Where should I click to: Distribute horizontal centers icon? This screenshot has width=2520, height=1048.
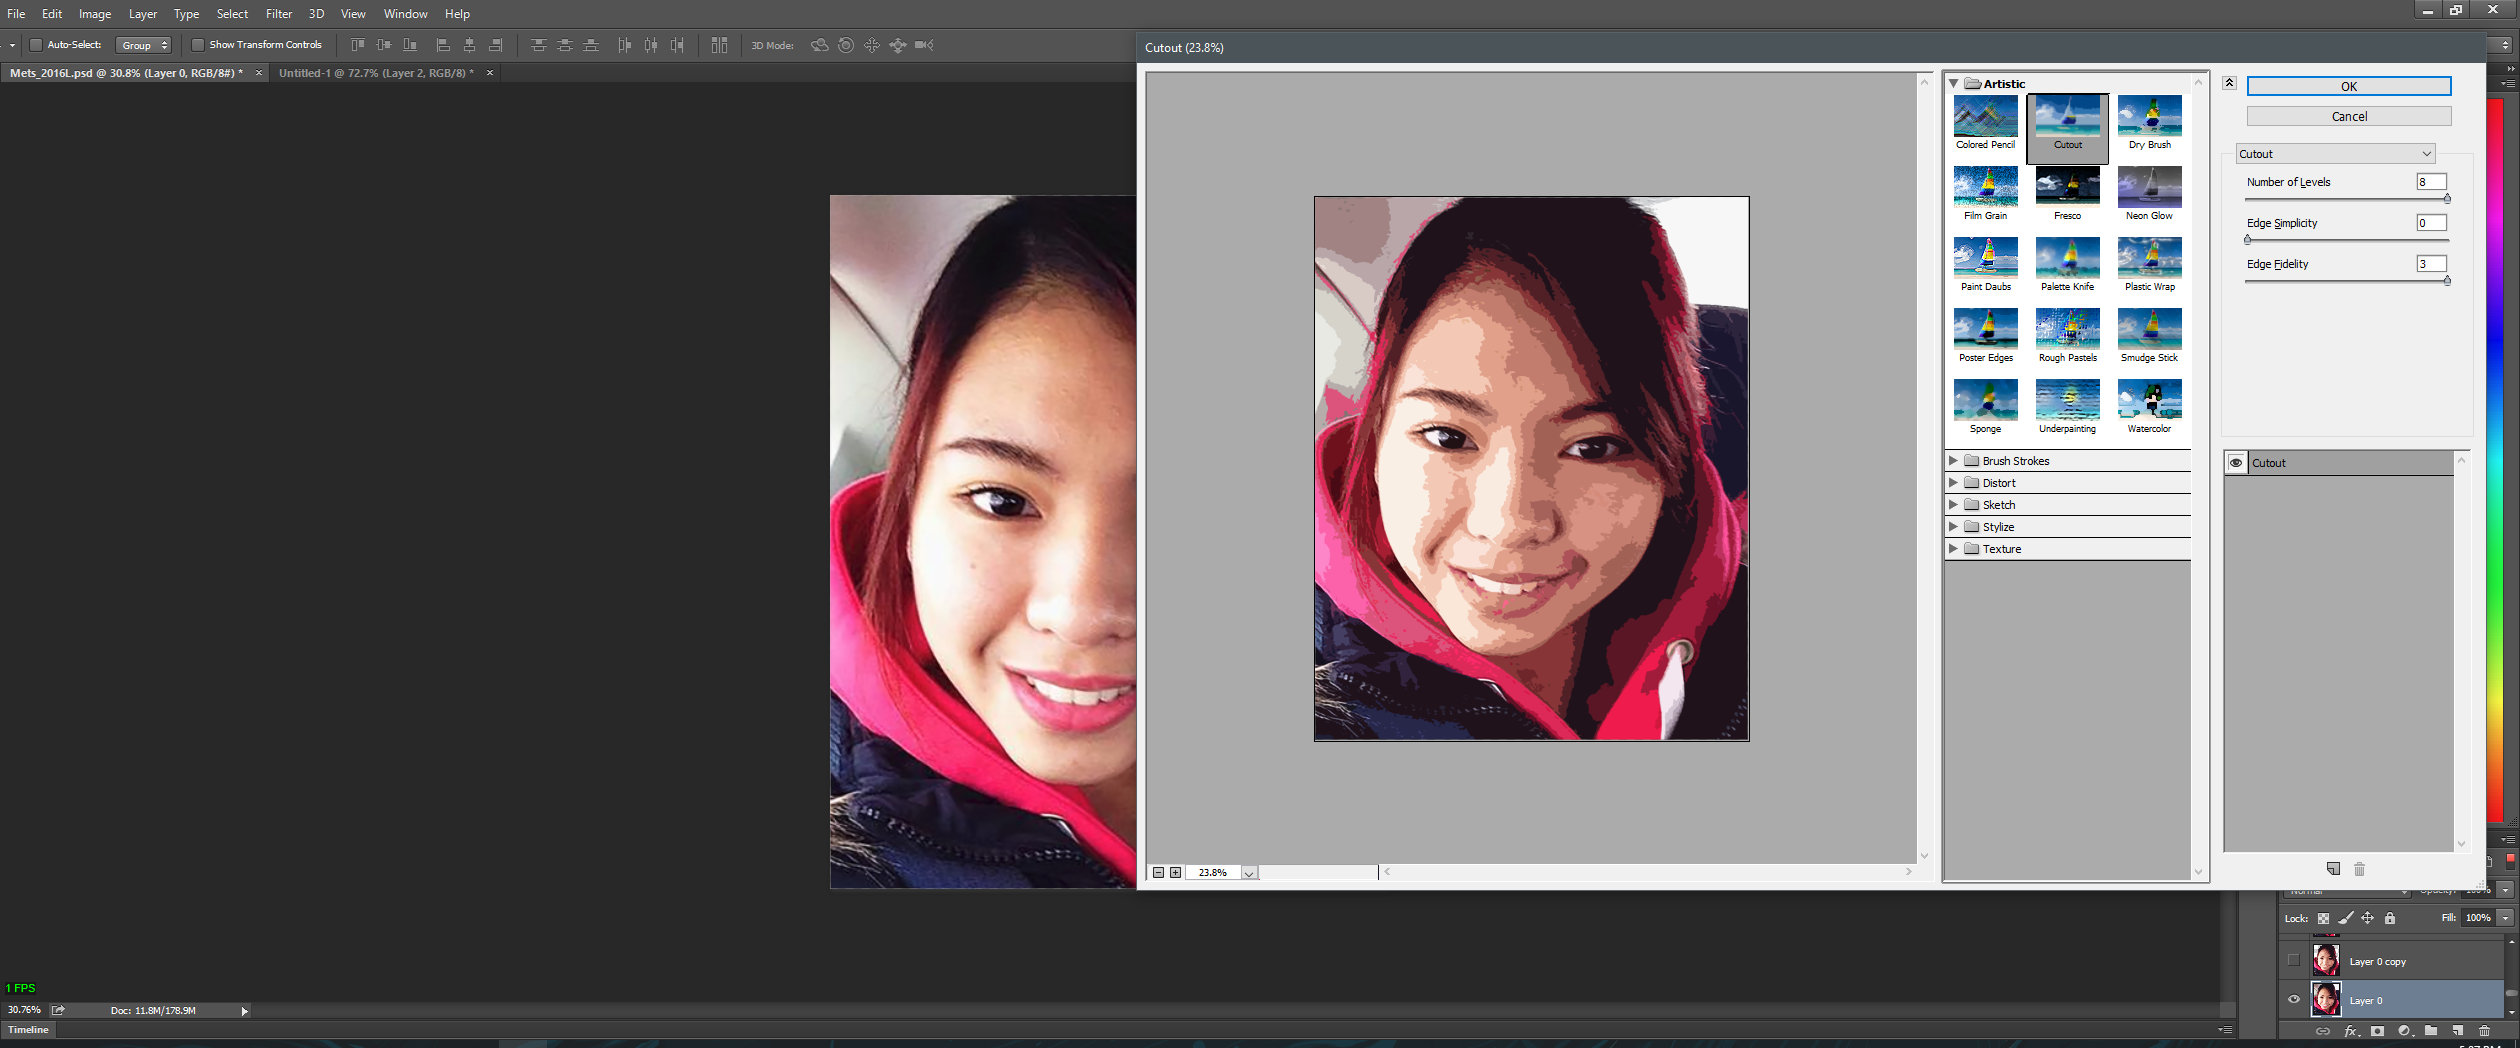click(x=651, y=45)
